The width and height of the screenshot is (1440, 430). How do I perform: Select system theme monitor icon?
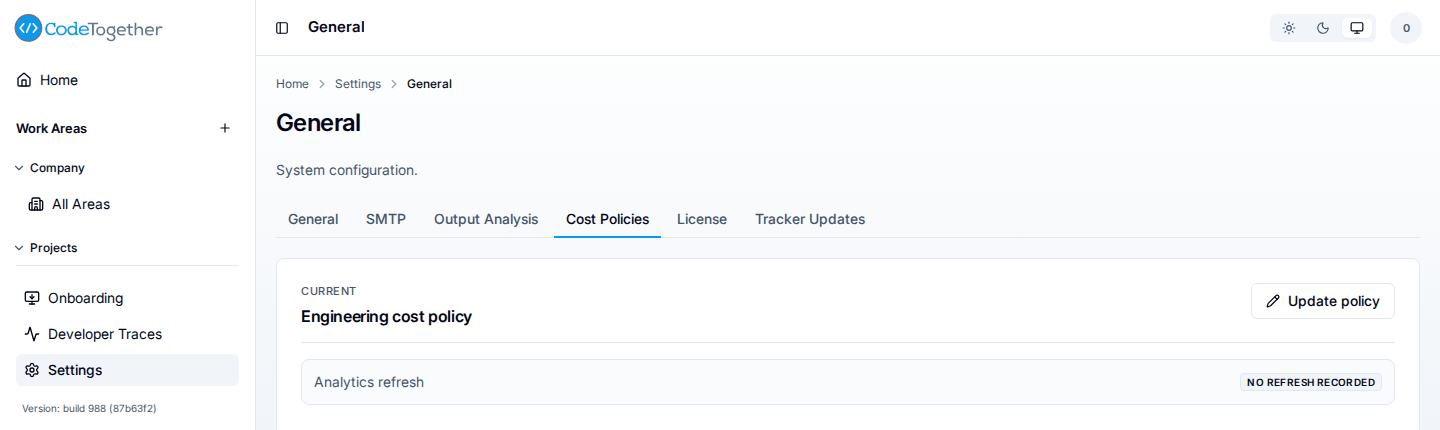pos(1357,28)
